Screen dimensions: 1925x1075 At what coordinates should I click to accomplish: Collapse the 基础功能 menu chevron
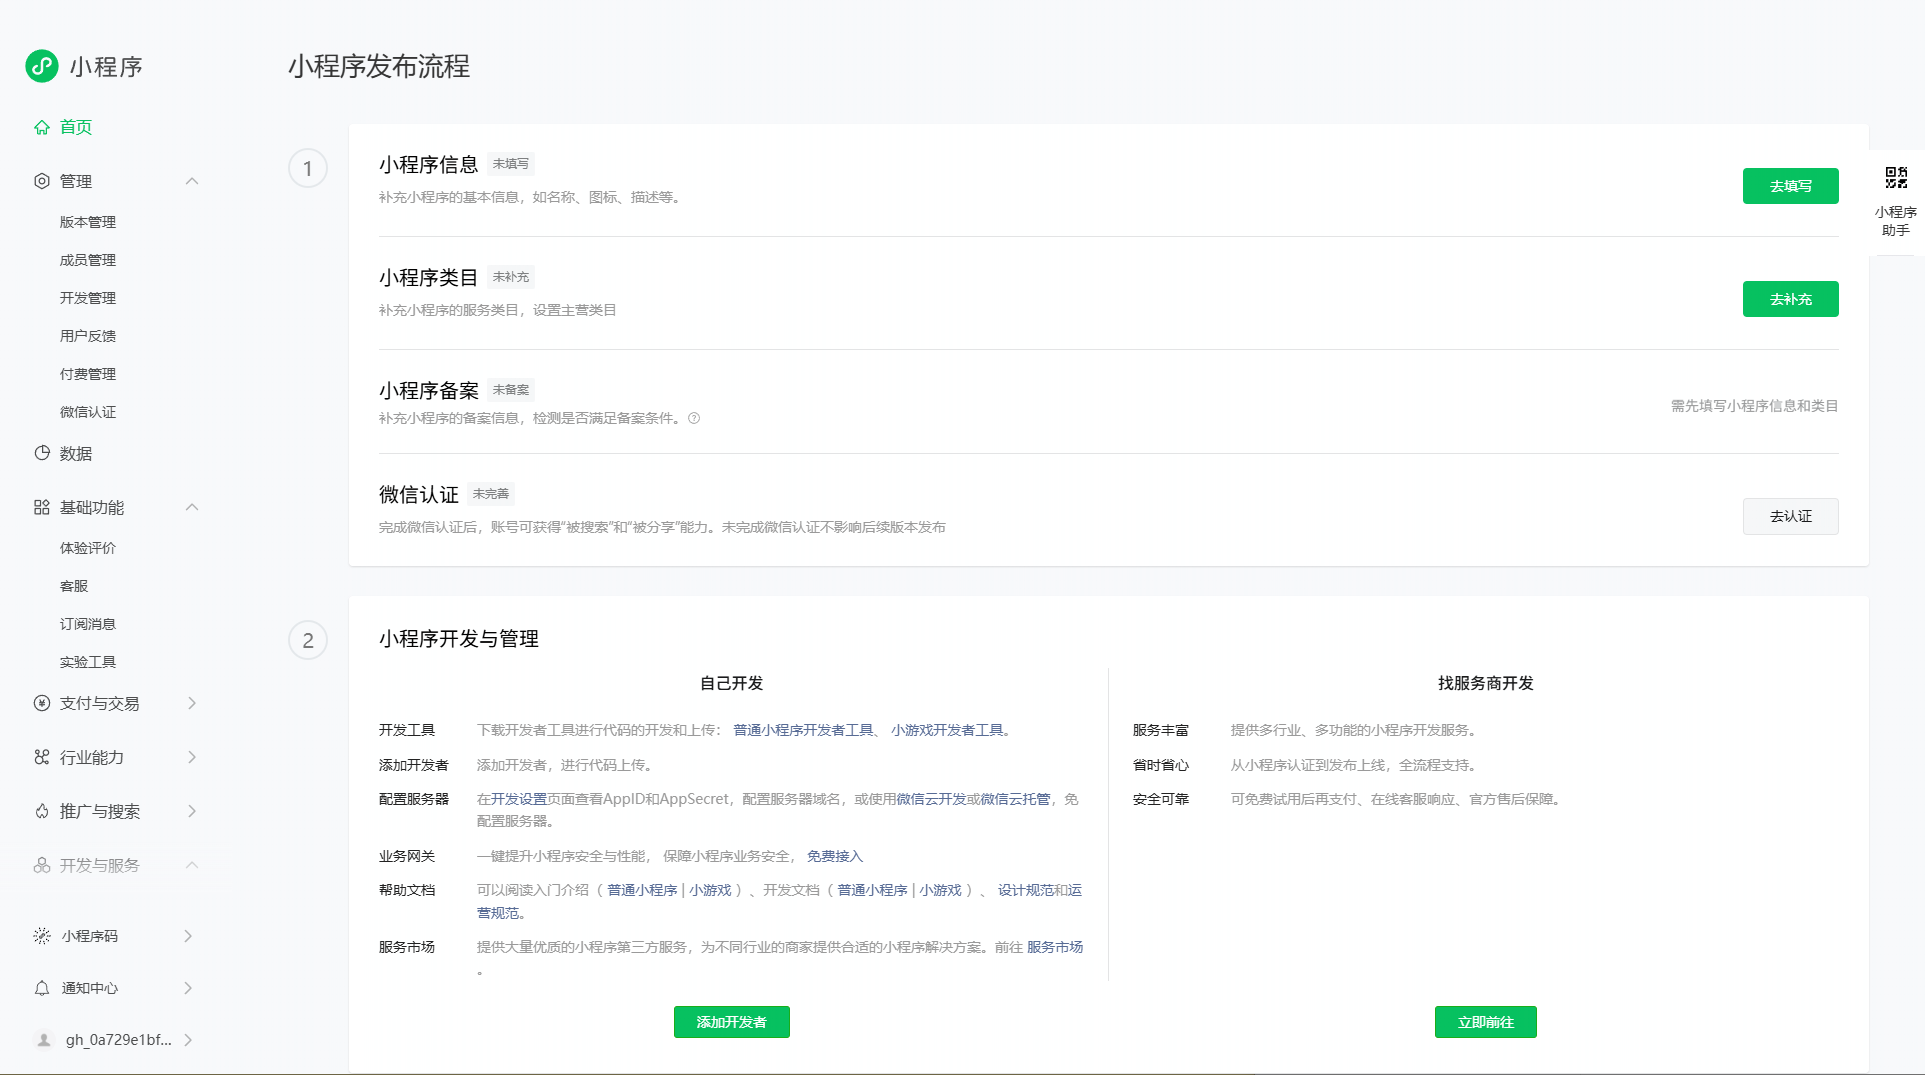click(192, 507)
